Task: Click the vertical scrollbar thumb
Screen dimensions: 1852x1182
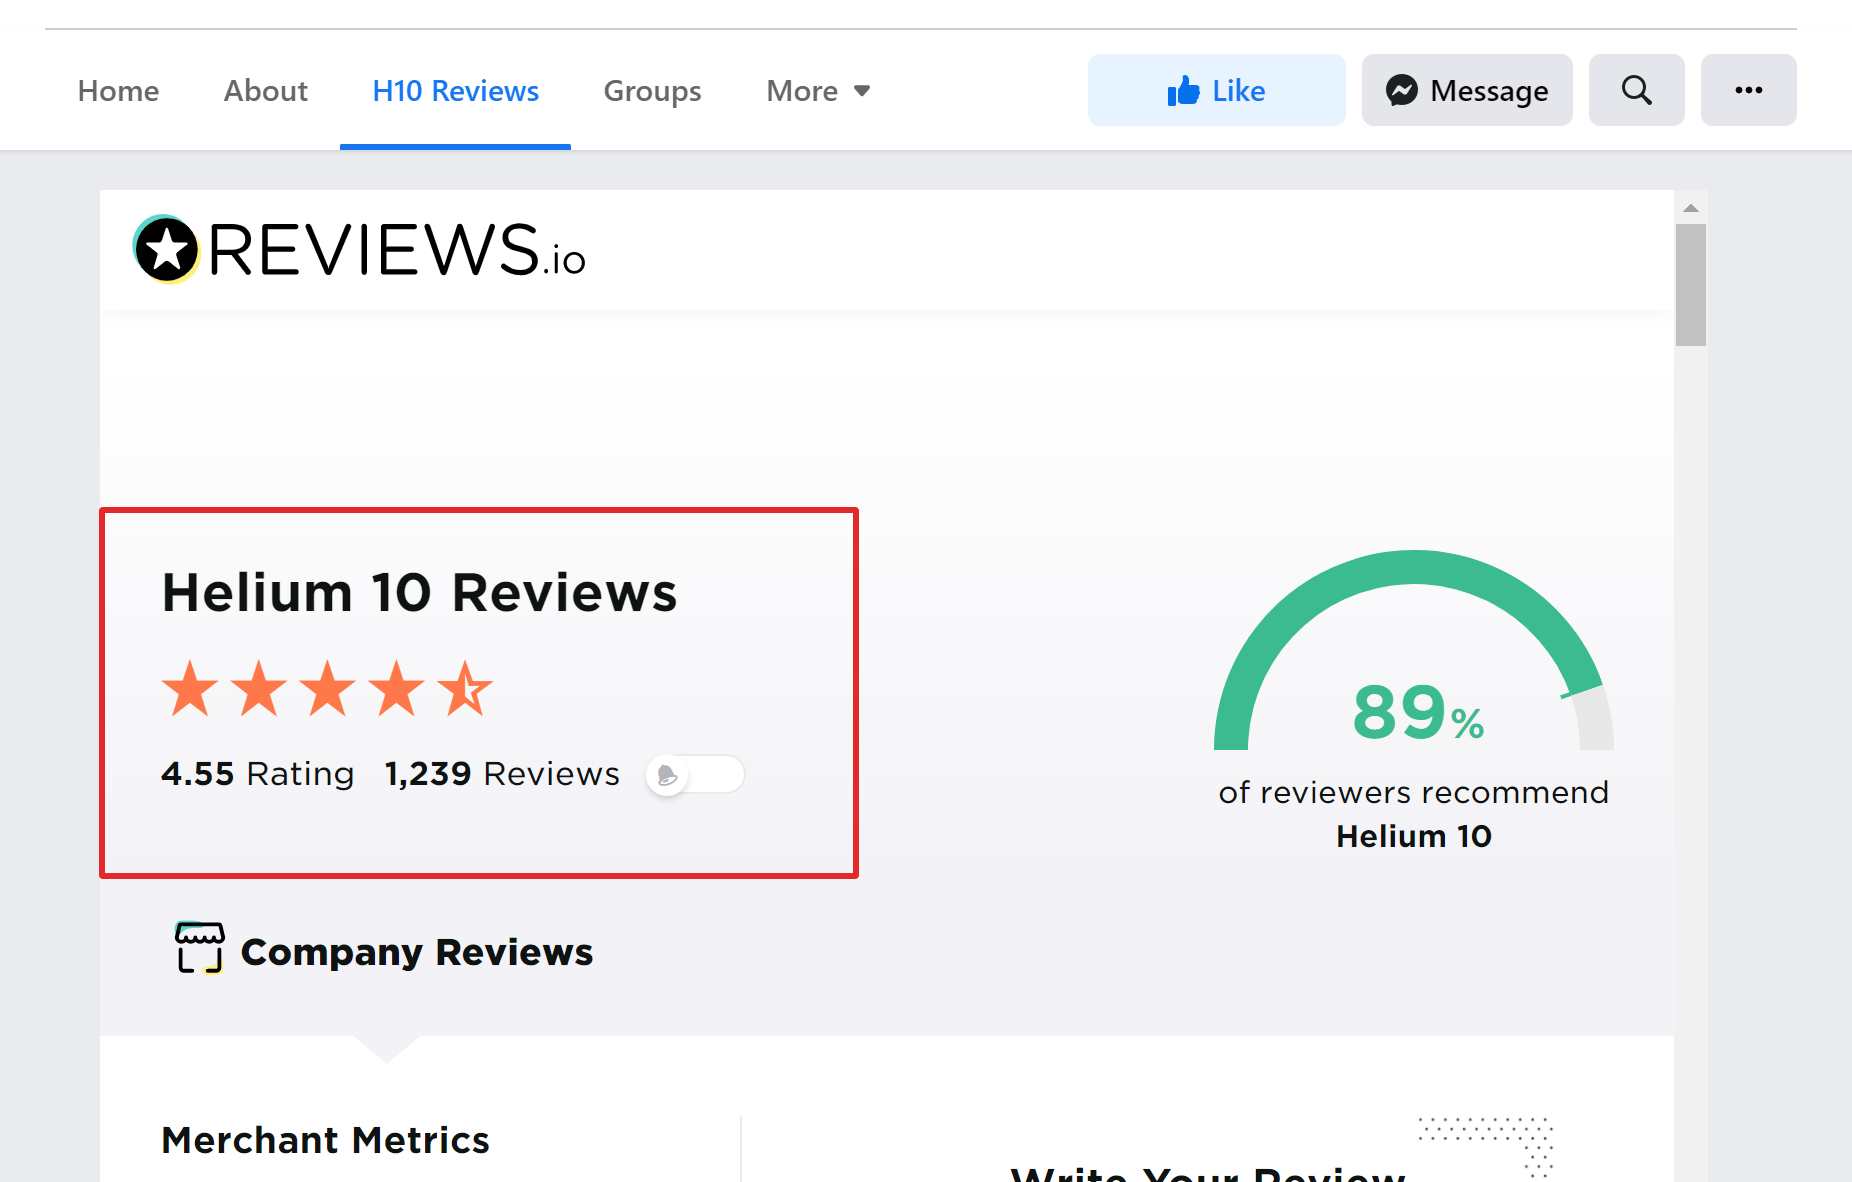Action: (x=1691, y=285)
